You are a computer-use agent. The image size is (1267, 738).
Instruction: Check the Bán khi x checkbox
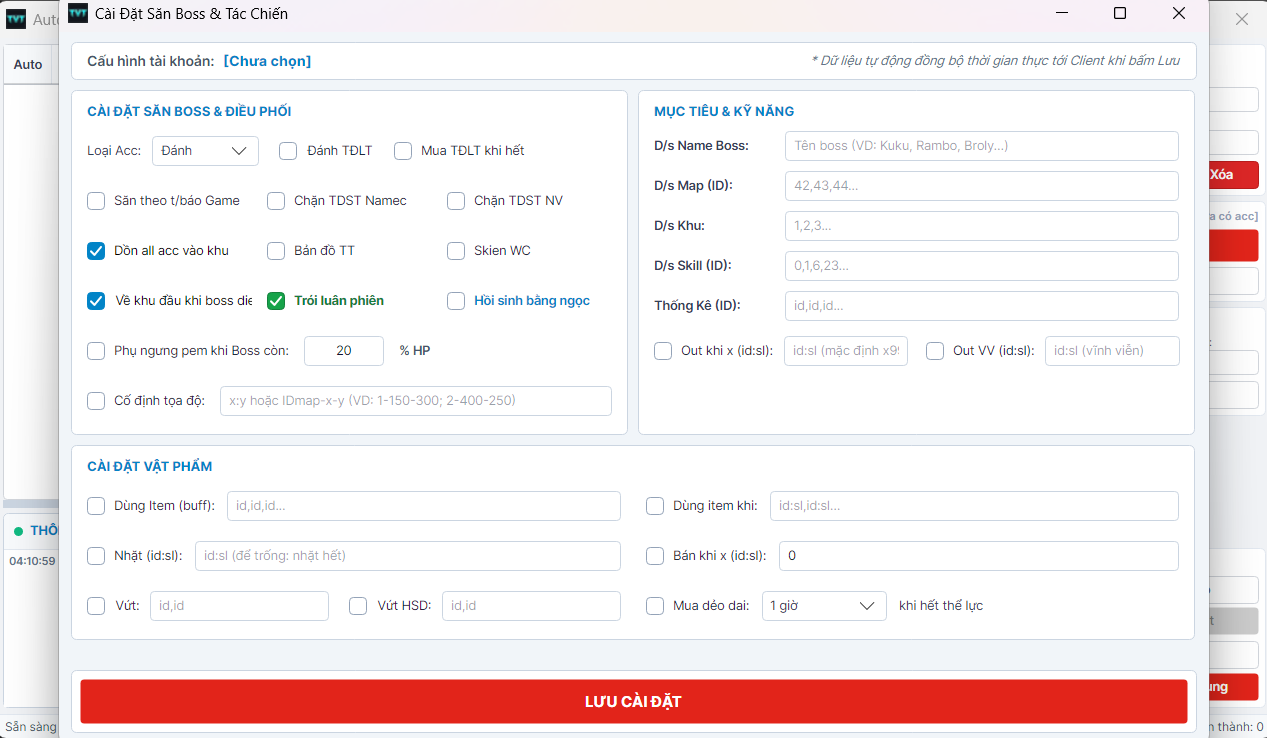point(655,556)
